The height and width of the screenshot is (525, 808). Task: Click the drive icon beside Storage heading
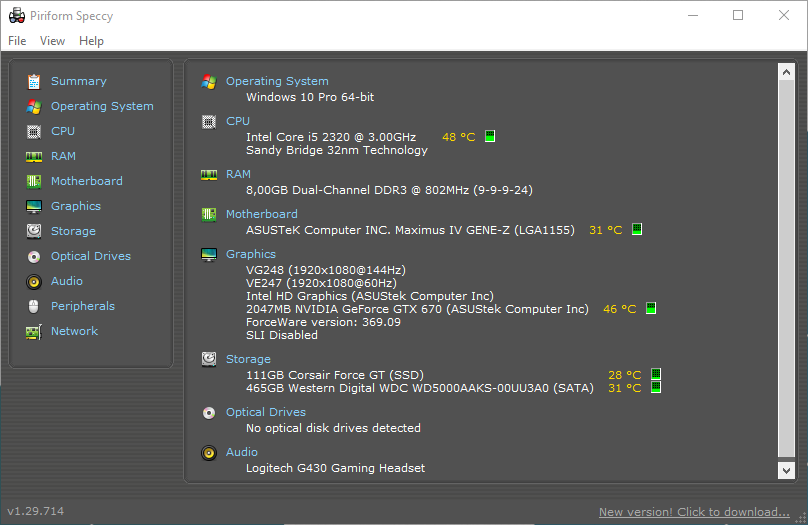(x=209, y=359)
